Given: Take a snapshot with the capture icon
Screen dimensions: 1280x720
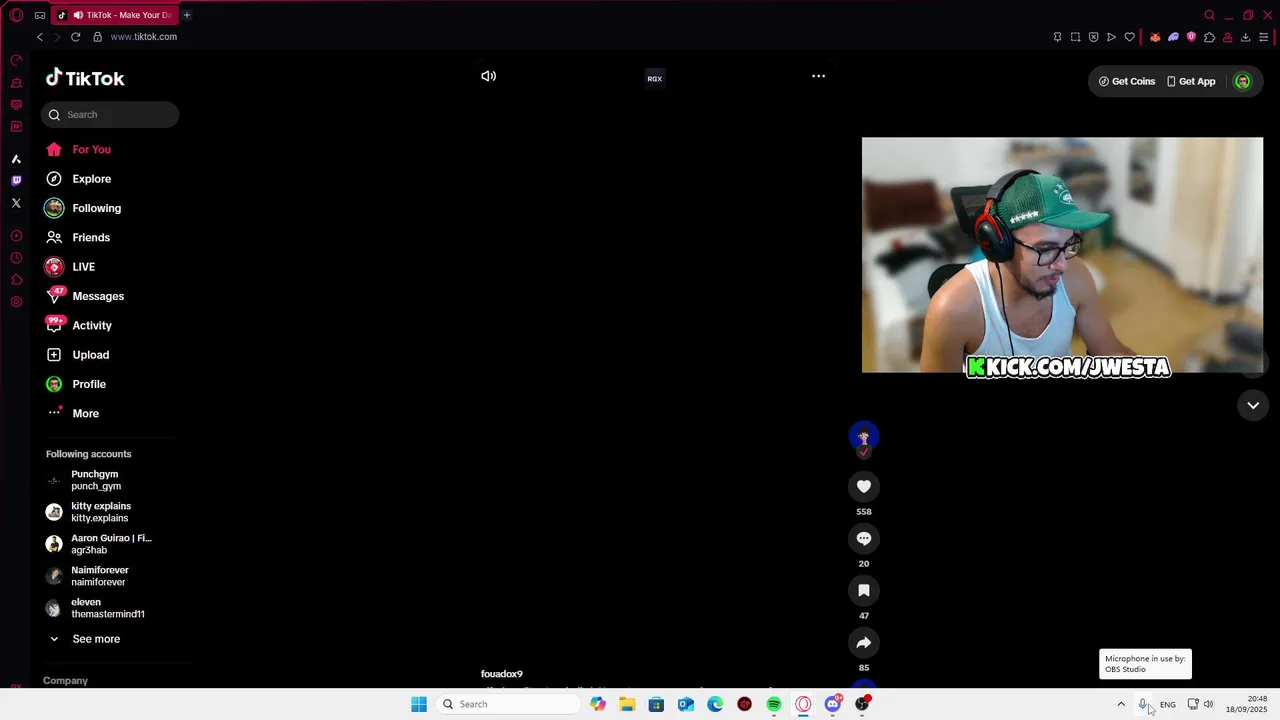Looking at the screenshot, I should pos(1075,37).
